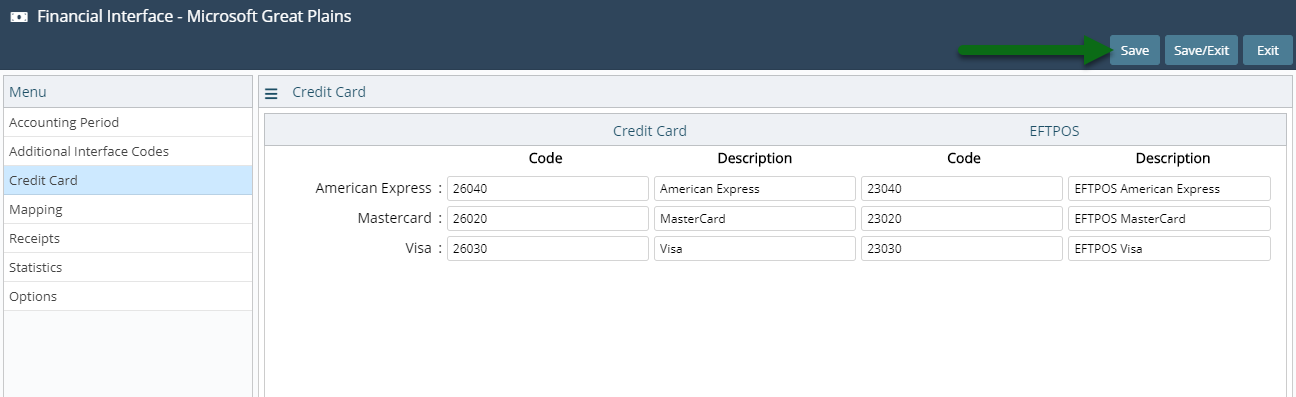Screen dimensions: 1296x397
Task: Open the Mapping menu item
Action: (128, 210)
